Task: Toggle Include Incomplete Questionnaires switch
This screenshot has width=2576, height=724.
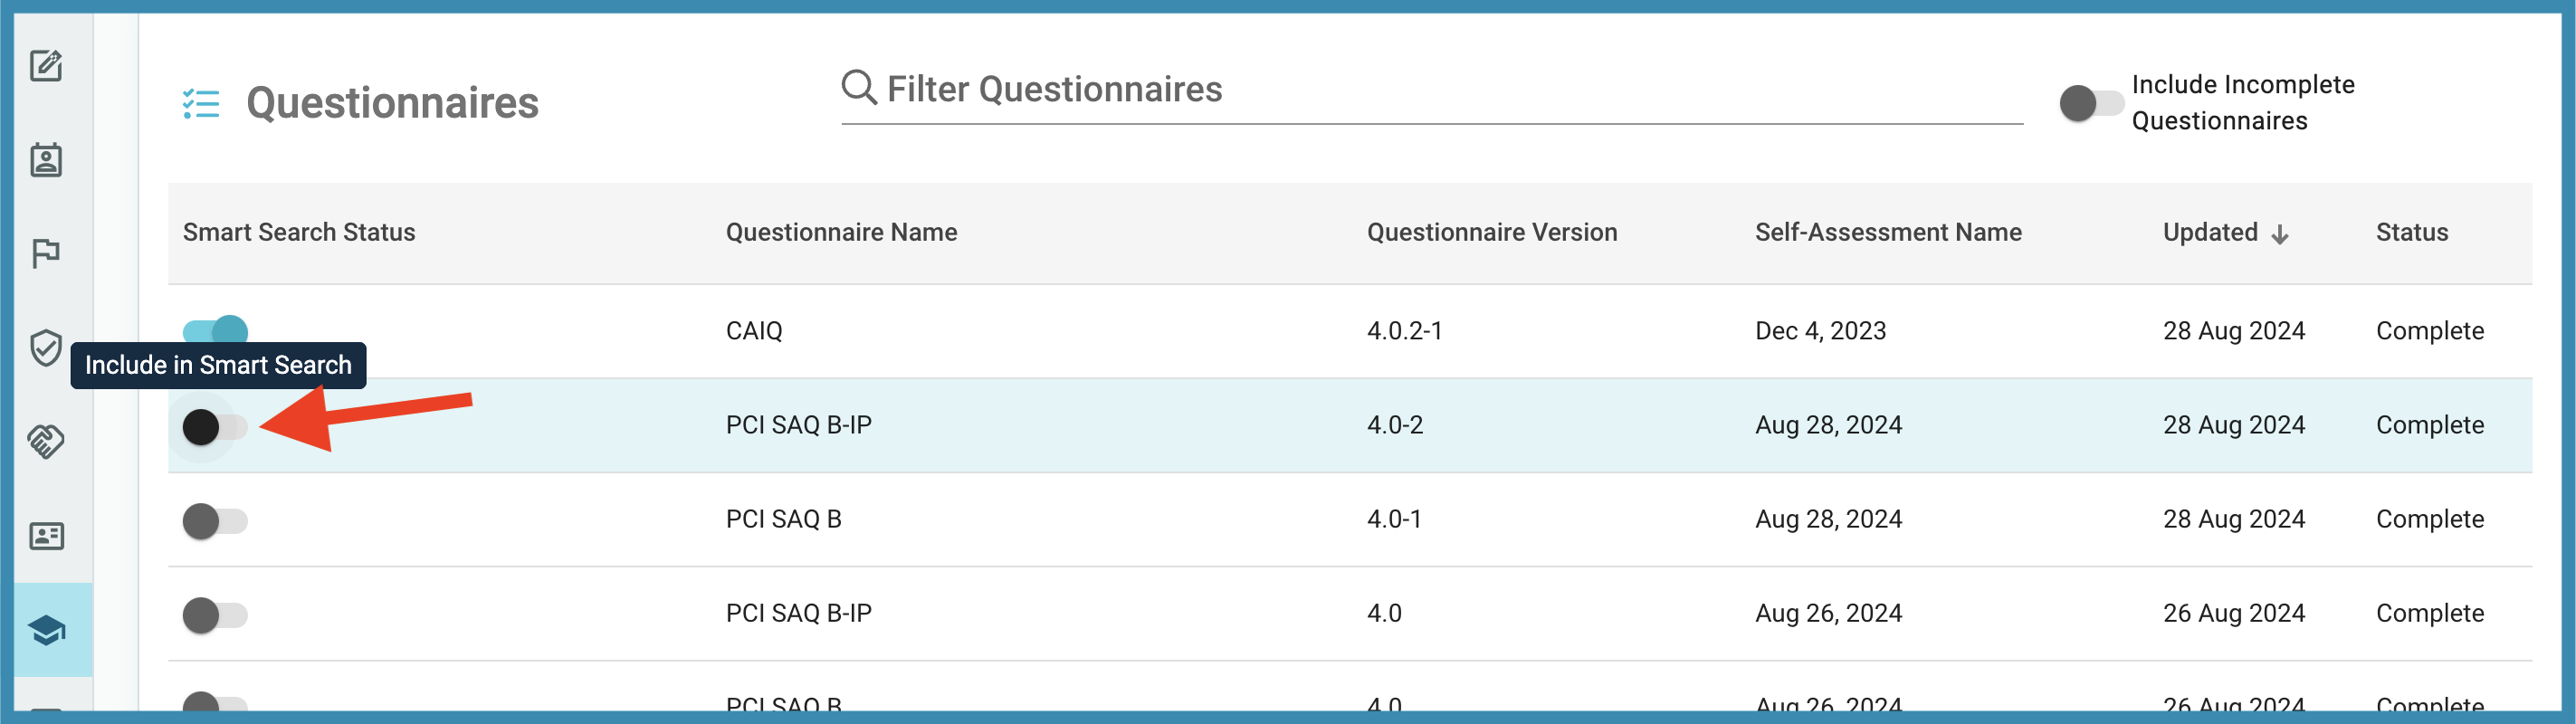Action: 2091,103
